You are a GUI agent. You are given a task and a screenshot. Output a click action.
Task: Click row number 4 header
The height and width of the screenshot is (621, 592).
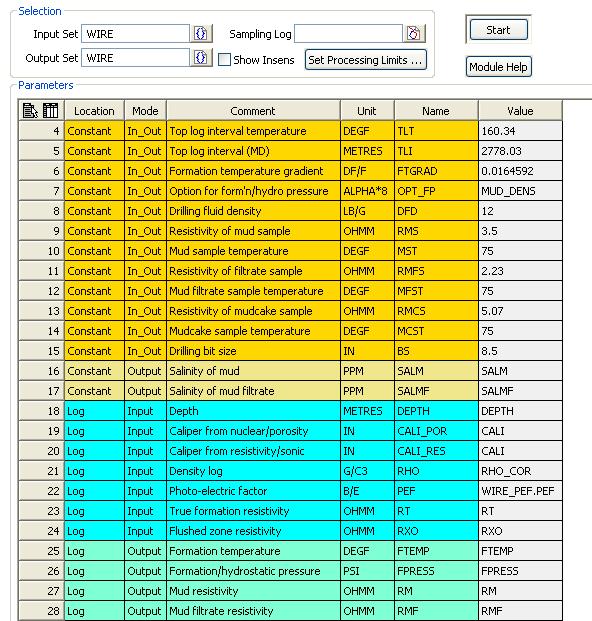tap(41, 131)
